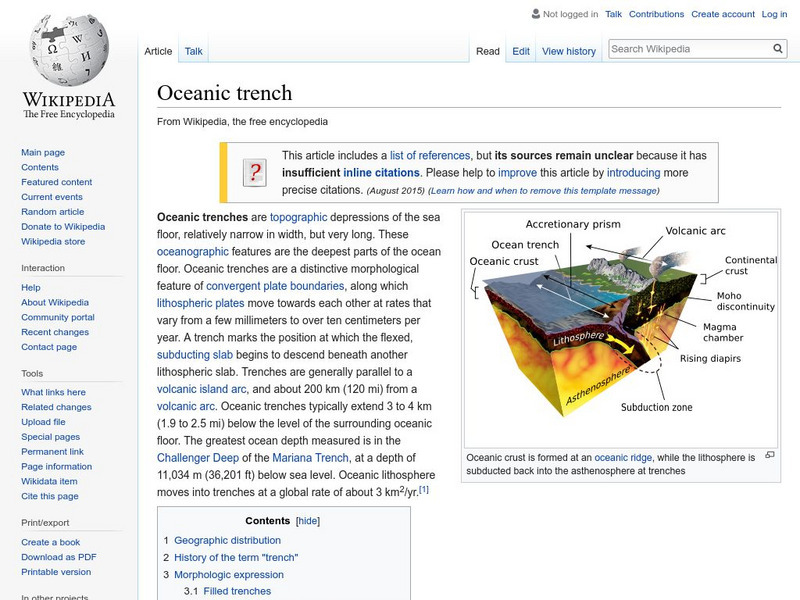Open list of references link
Viewport: 800px width, 600px height.
point(430,155)
